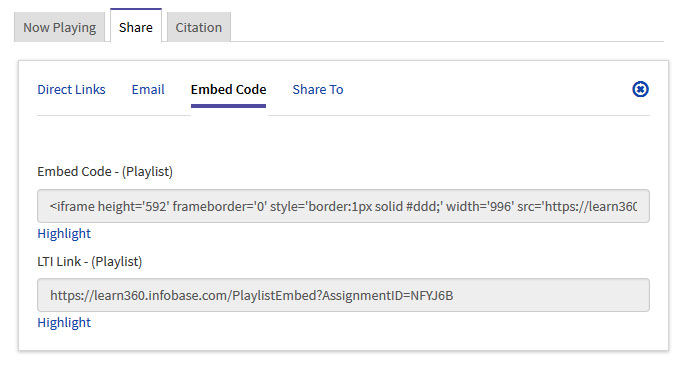Highlight the playlist embed code

(64, 233)
